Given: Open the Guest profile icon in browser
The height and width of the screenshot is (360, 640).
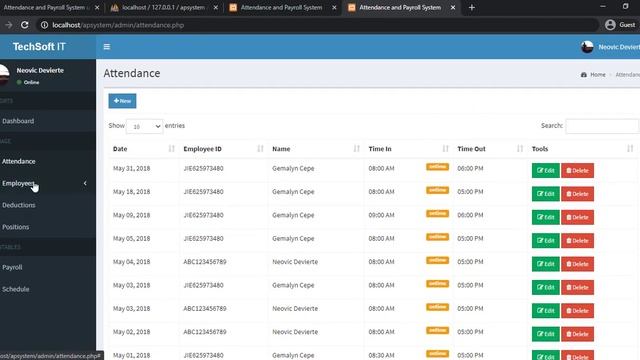Looking at the screenshot, I should [x=610, y=25].
